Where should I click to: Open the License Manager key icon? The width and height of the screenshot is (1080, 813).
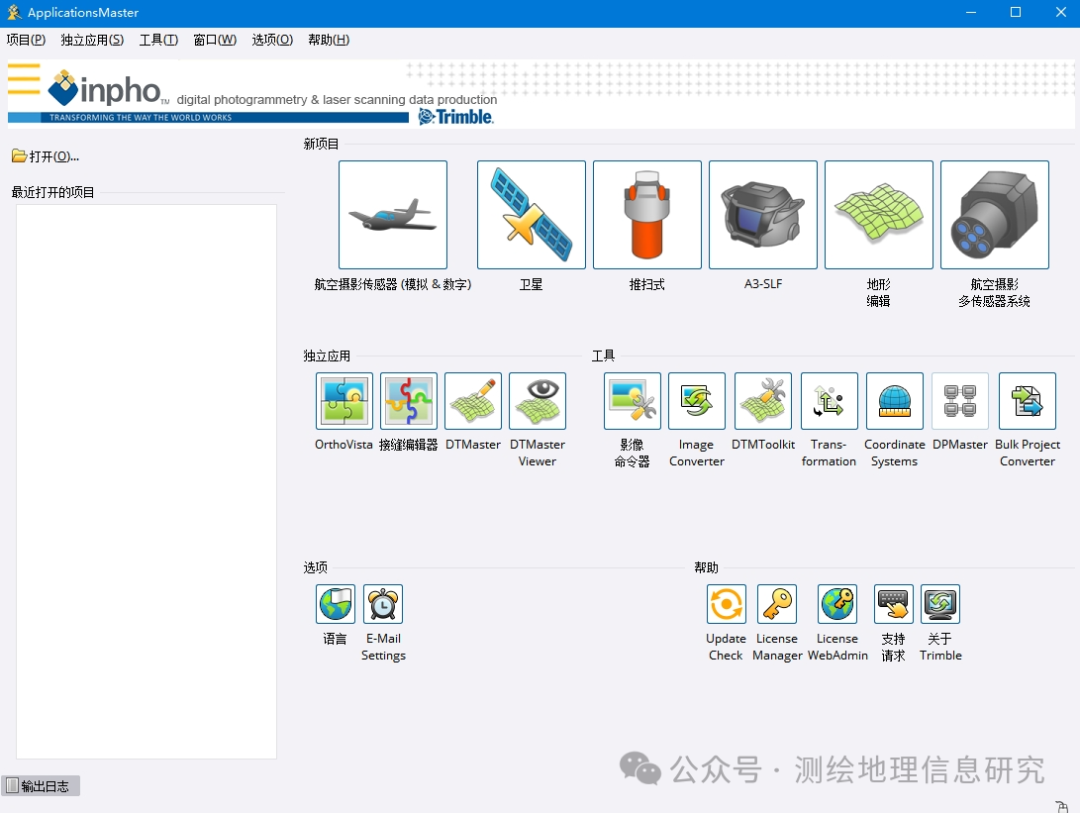[x=777, y=604]
